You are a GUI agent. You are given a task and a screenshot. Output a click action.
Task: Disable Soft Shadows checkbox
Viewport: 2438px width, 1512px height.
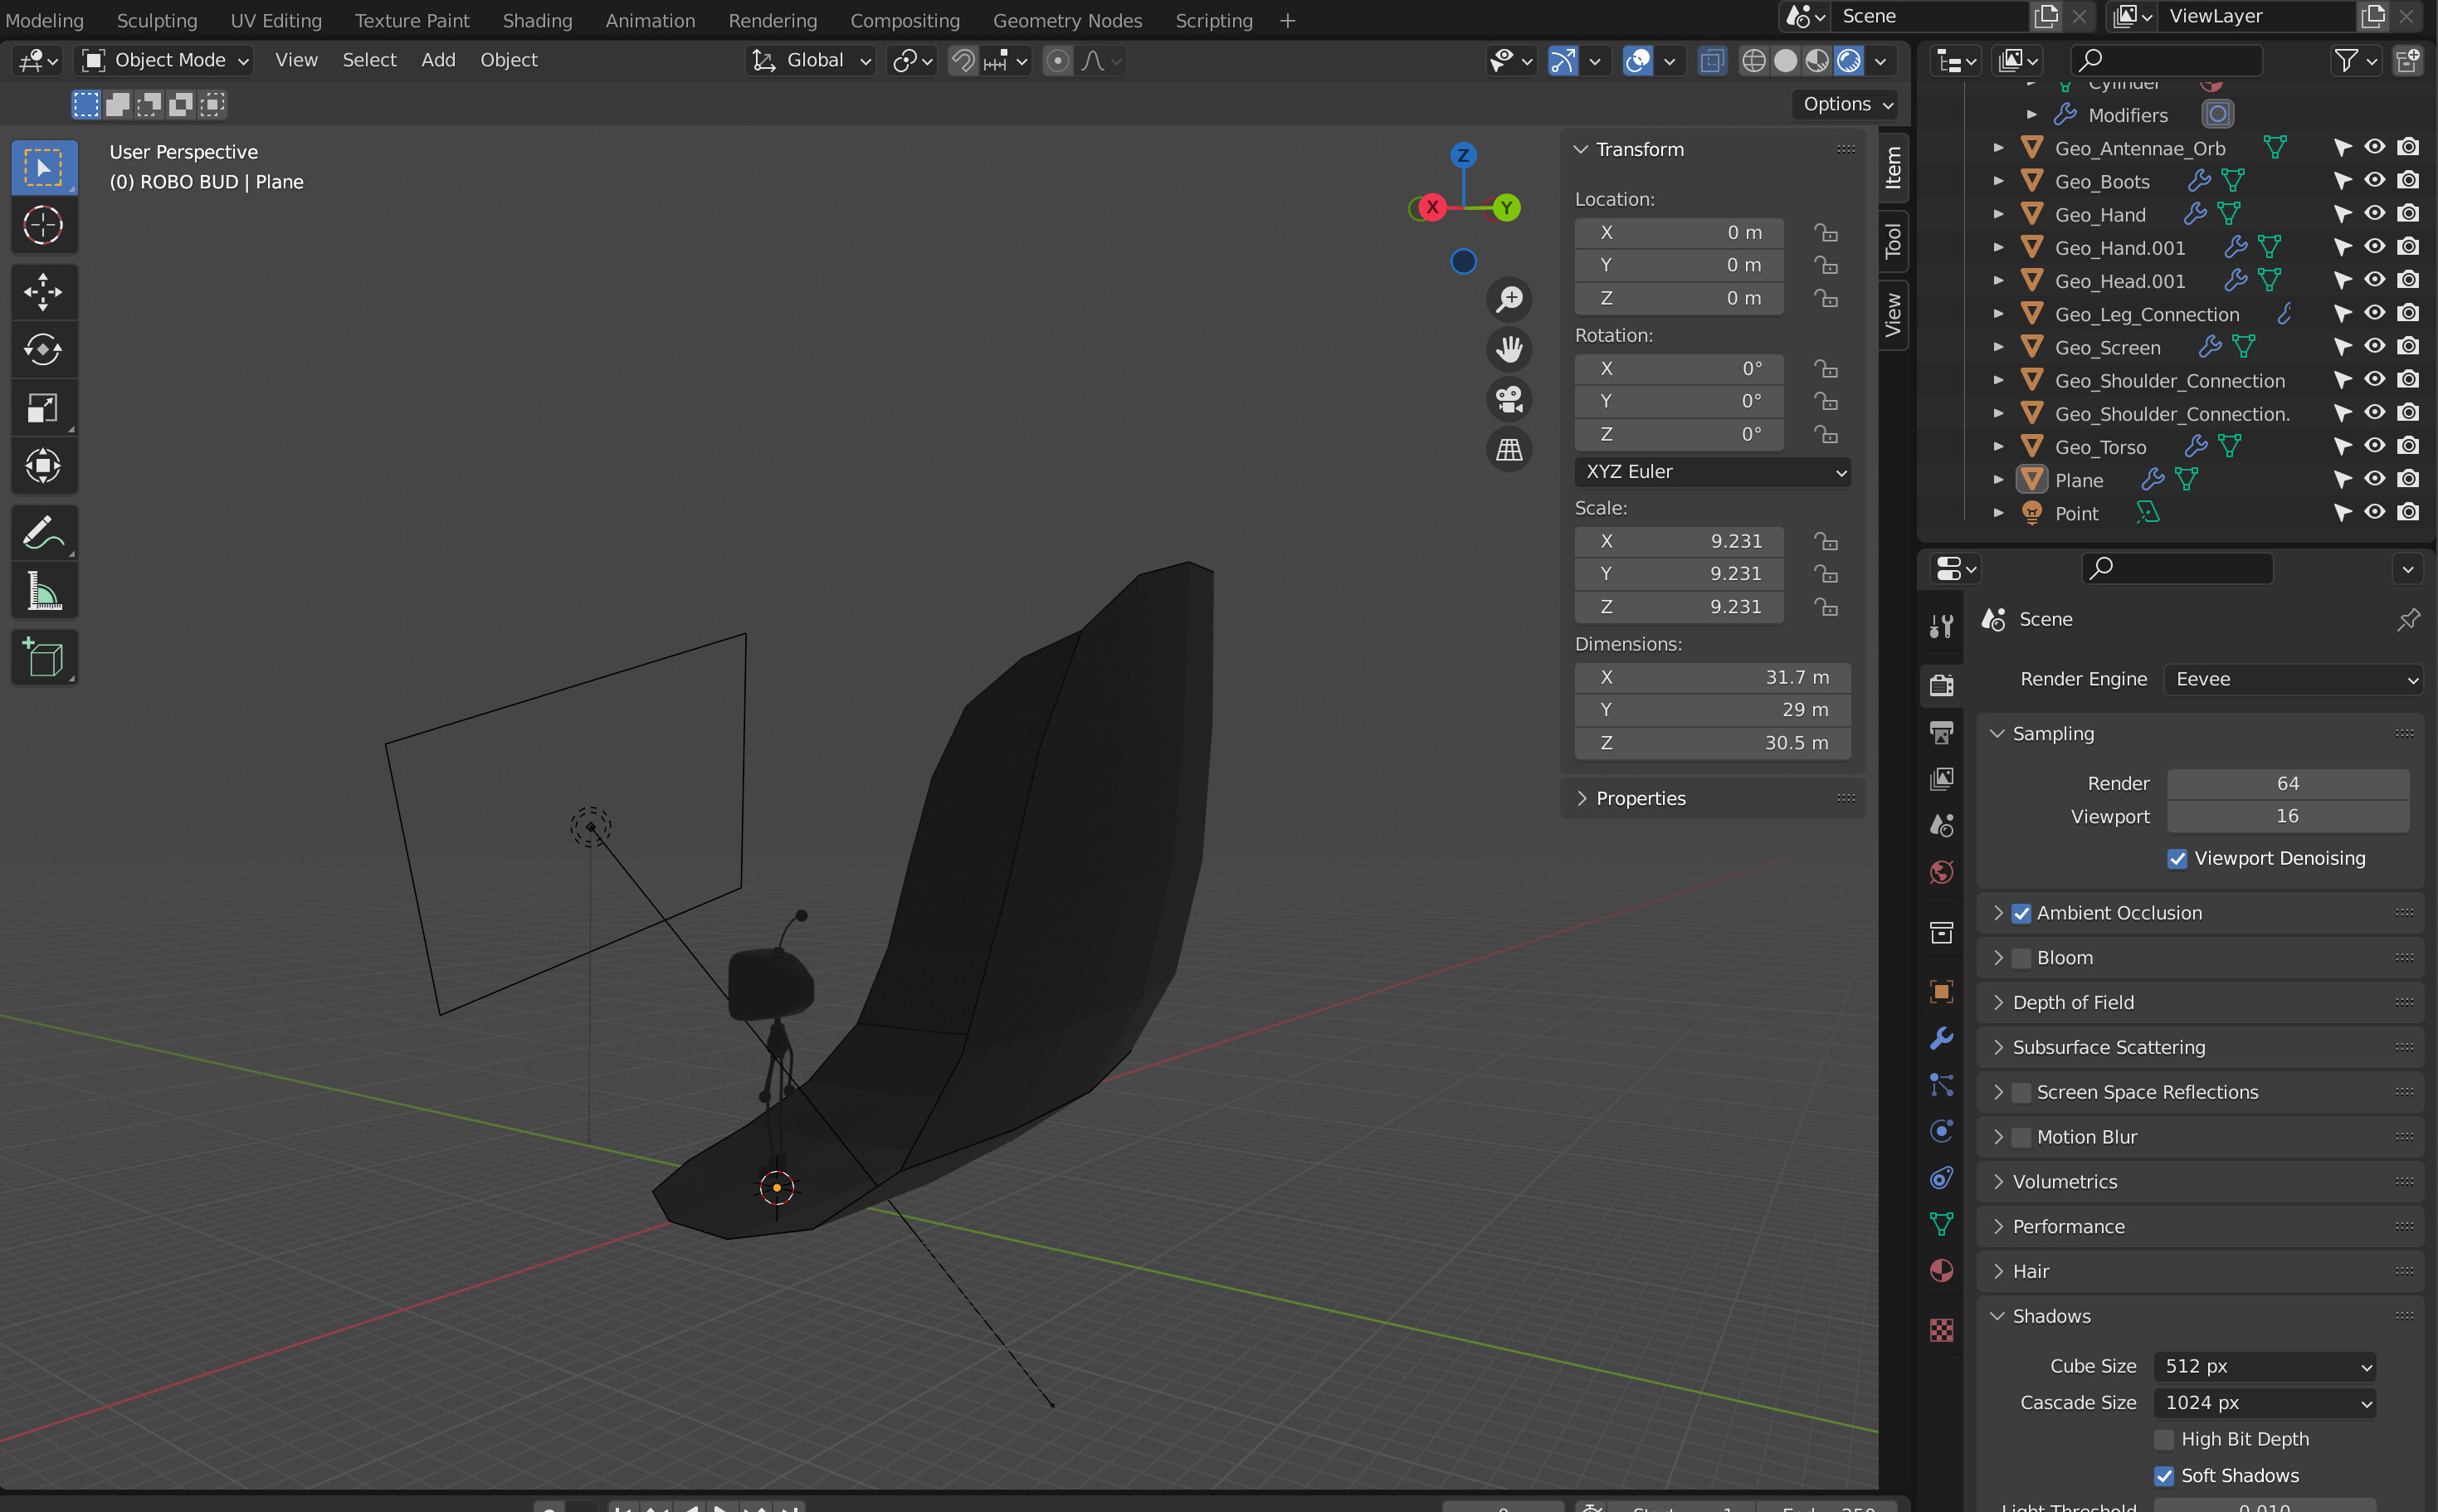2164,1476
